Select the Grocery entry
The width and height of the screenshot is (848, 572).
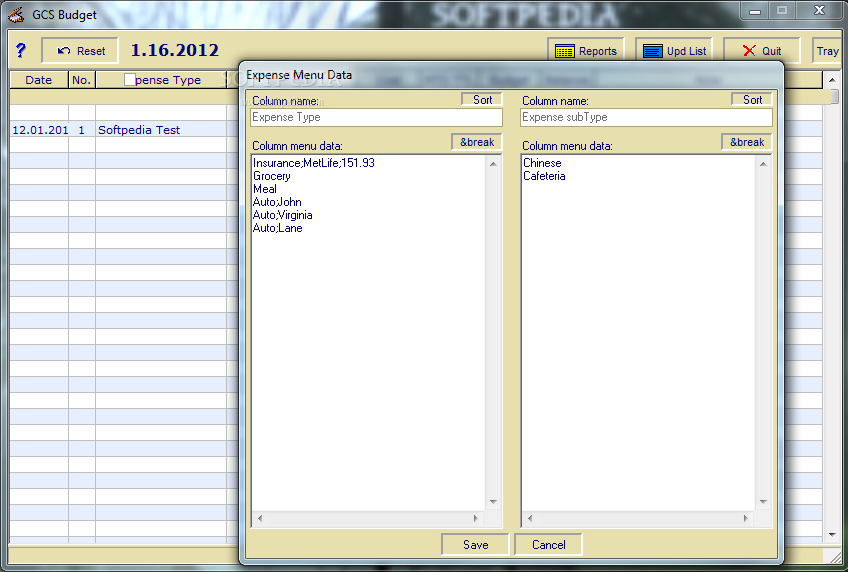pyautogui.click(x=271, y=176)
